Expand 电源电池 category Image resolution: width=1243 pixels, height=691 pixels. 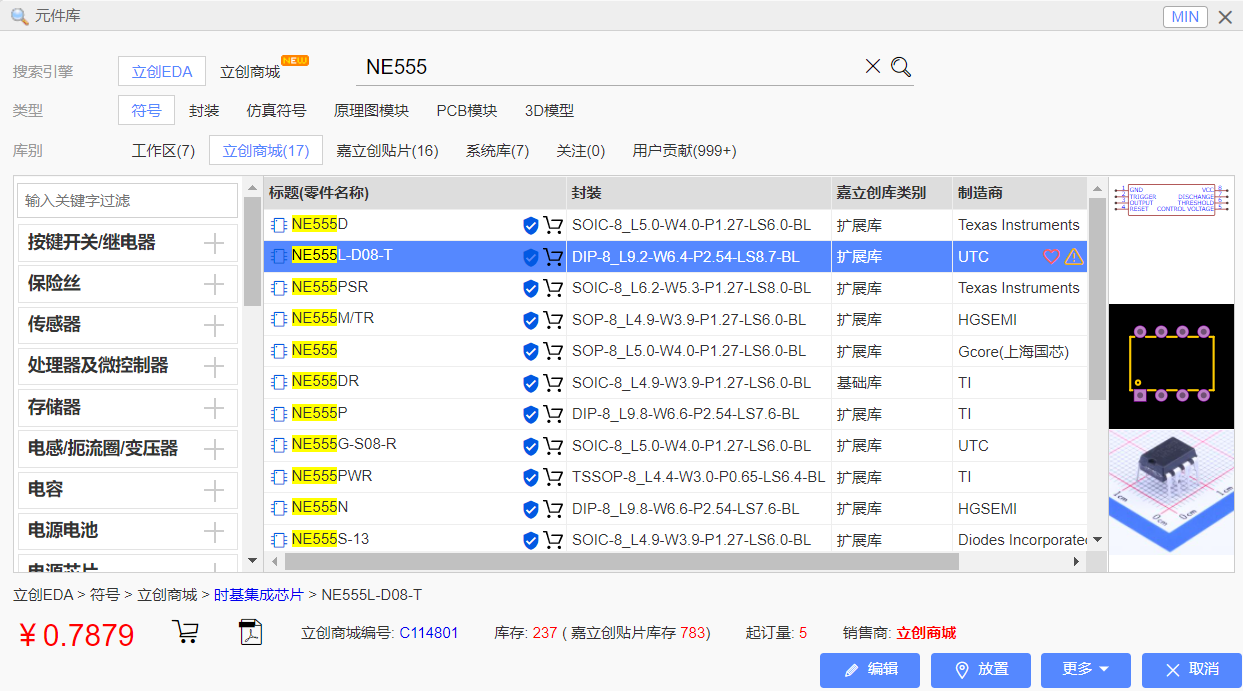[x=214, y=531]
